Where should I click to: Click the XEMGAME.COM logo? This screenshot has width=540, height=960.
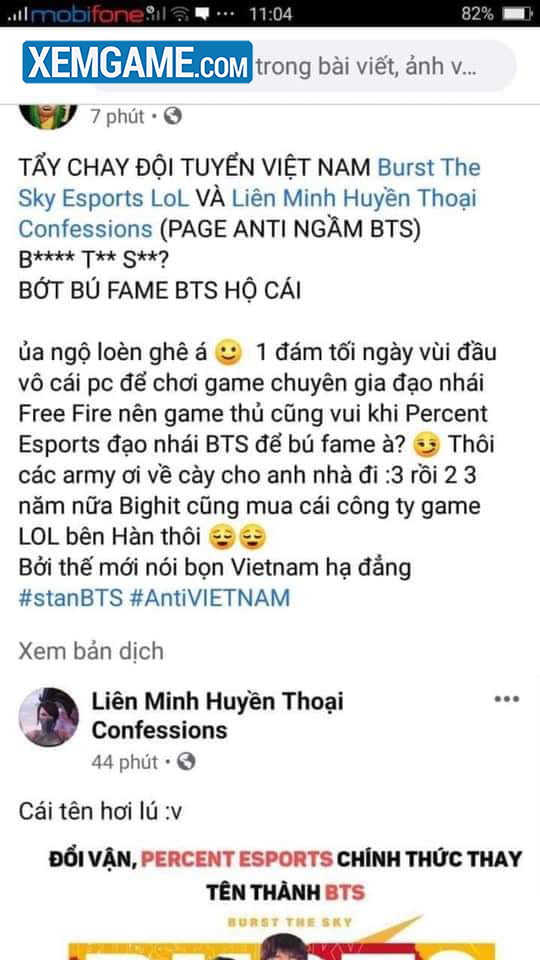pyautogui.click(x=137, y=62)
